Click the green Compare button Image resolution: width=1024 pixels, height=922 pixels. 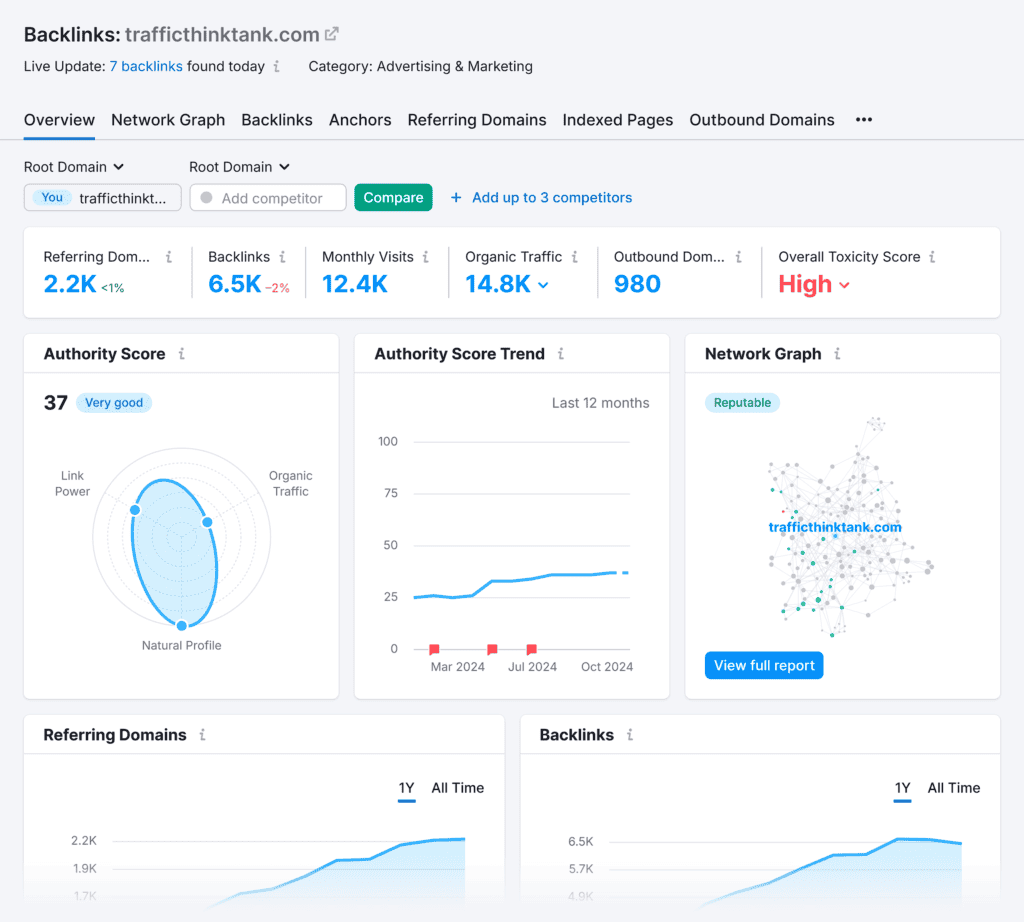(393, 198)
